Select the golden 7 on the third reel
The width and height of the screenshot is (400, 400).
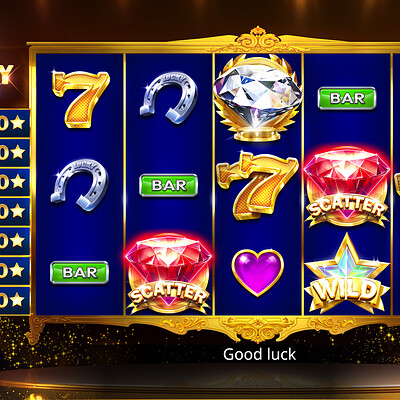point(257,185)
